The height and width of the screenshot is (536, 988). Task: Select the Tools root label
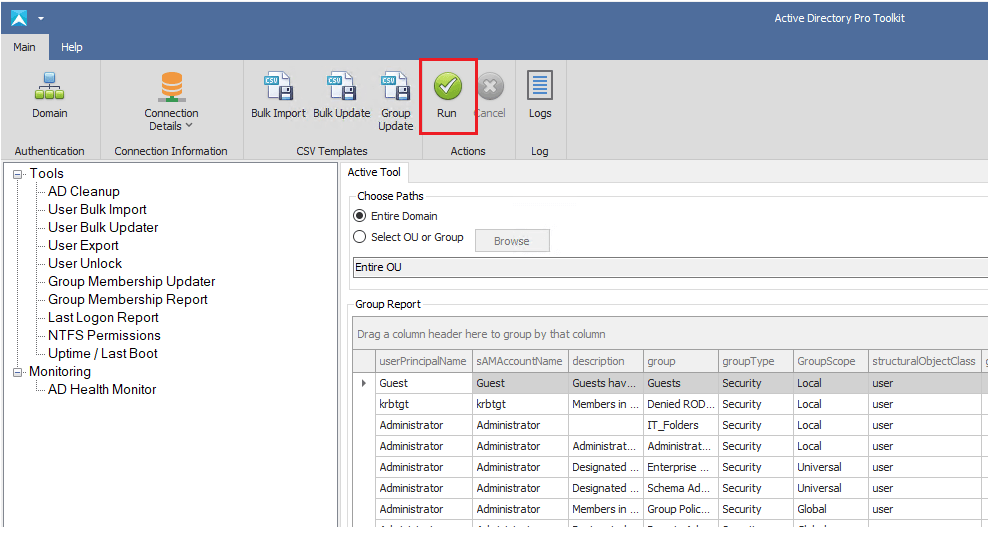(x=47, y=173)
